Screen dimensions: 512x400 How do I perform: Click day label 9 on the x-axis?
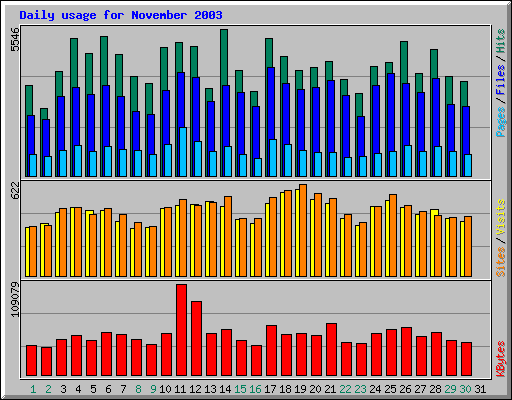(x=153, y=389)
